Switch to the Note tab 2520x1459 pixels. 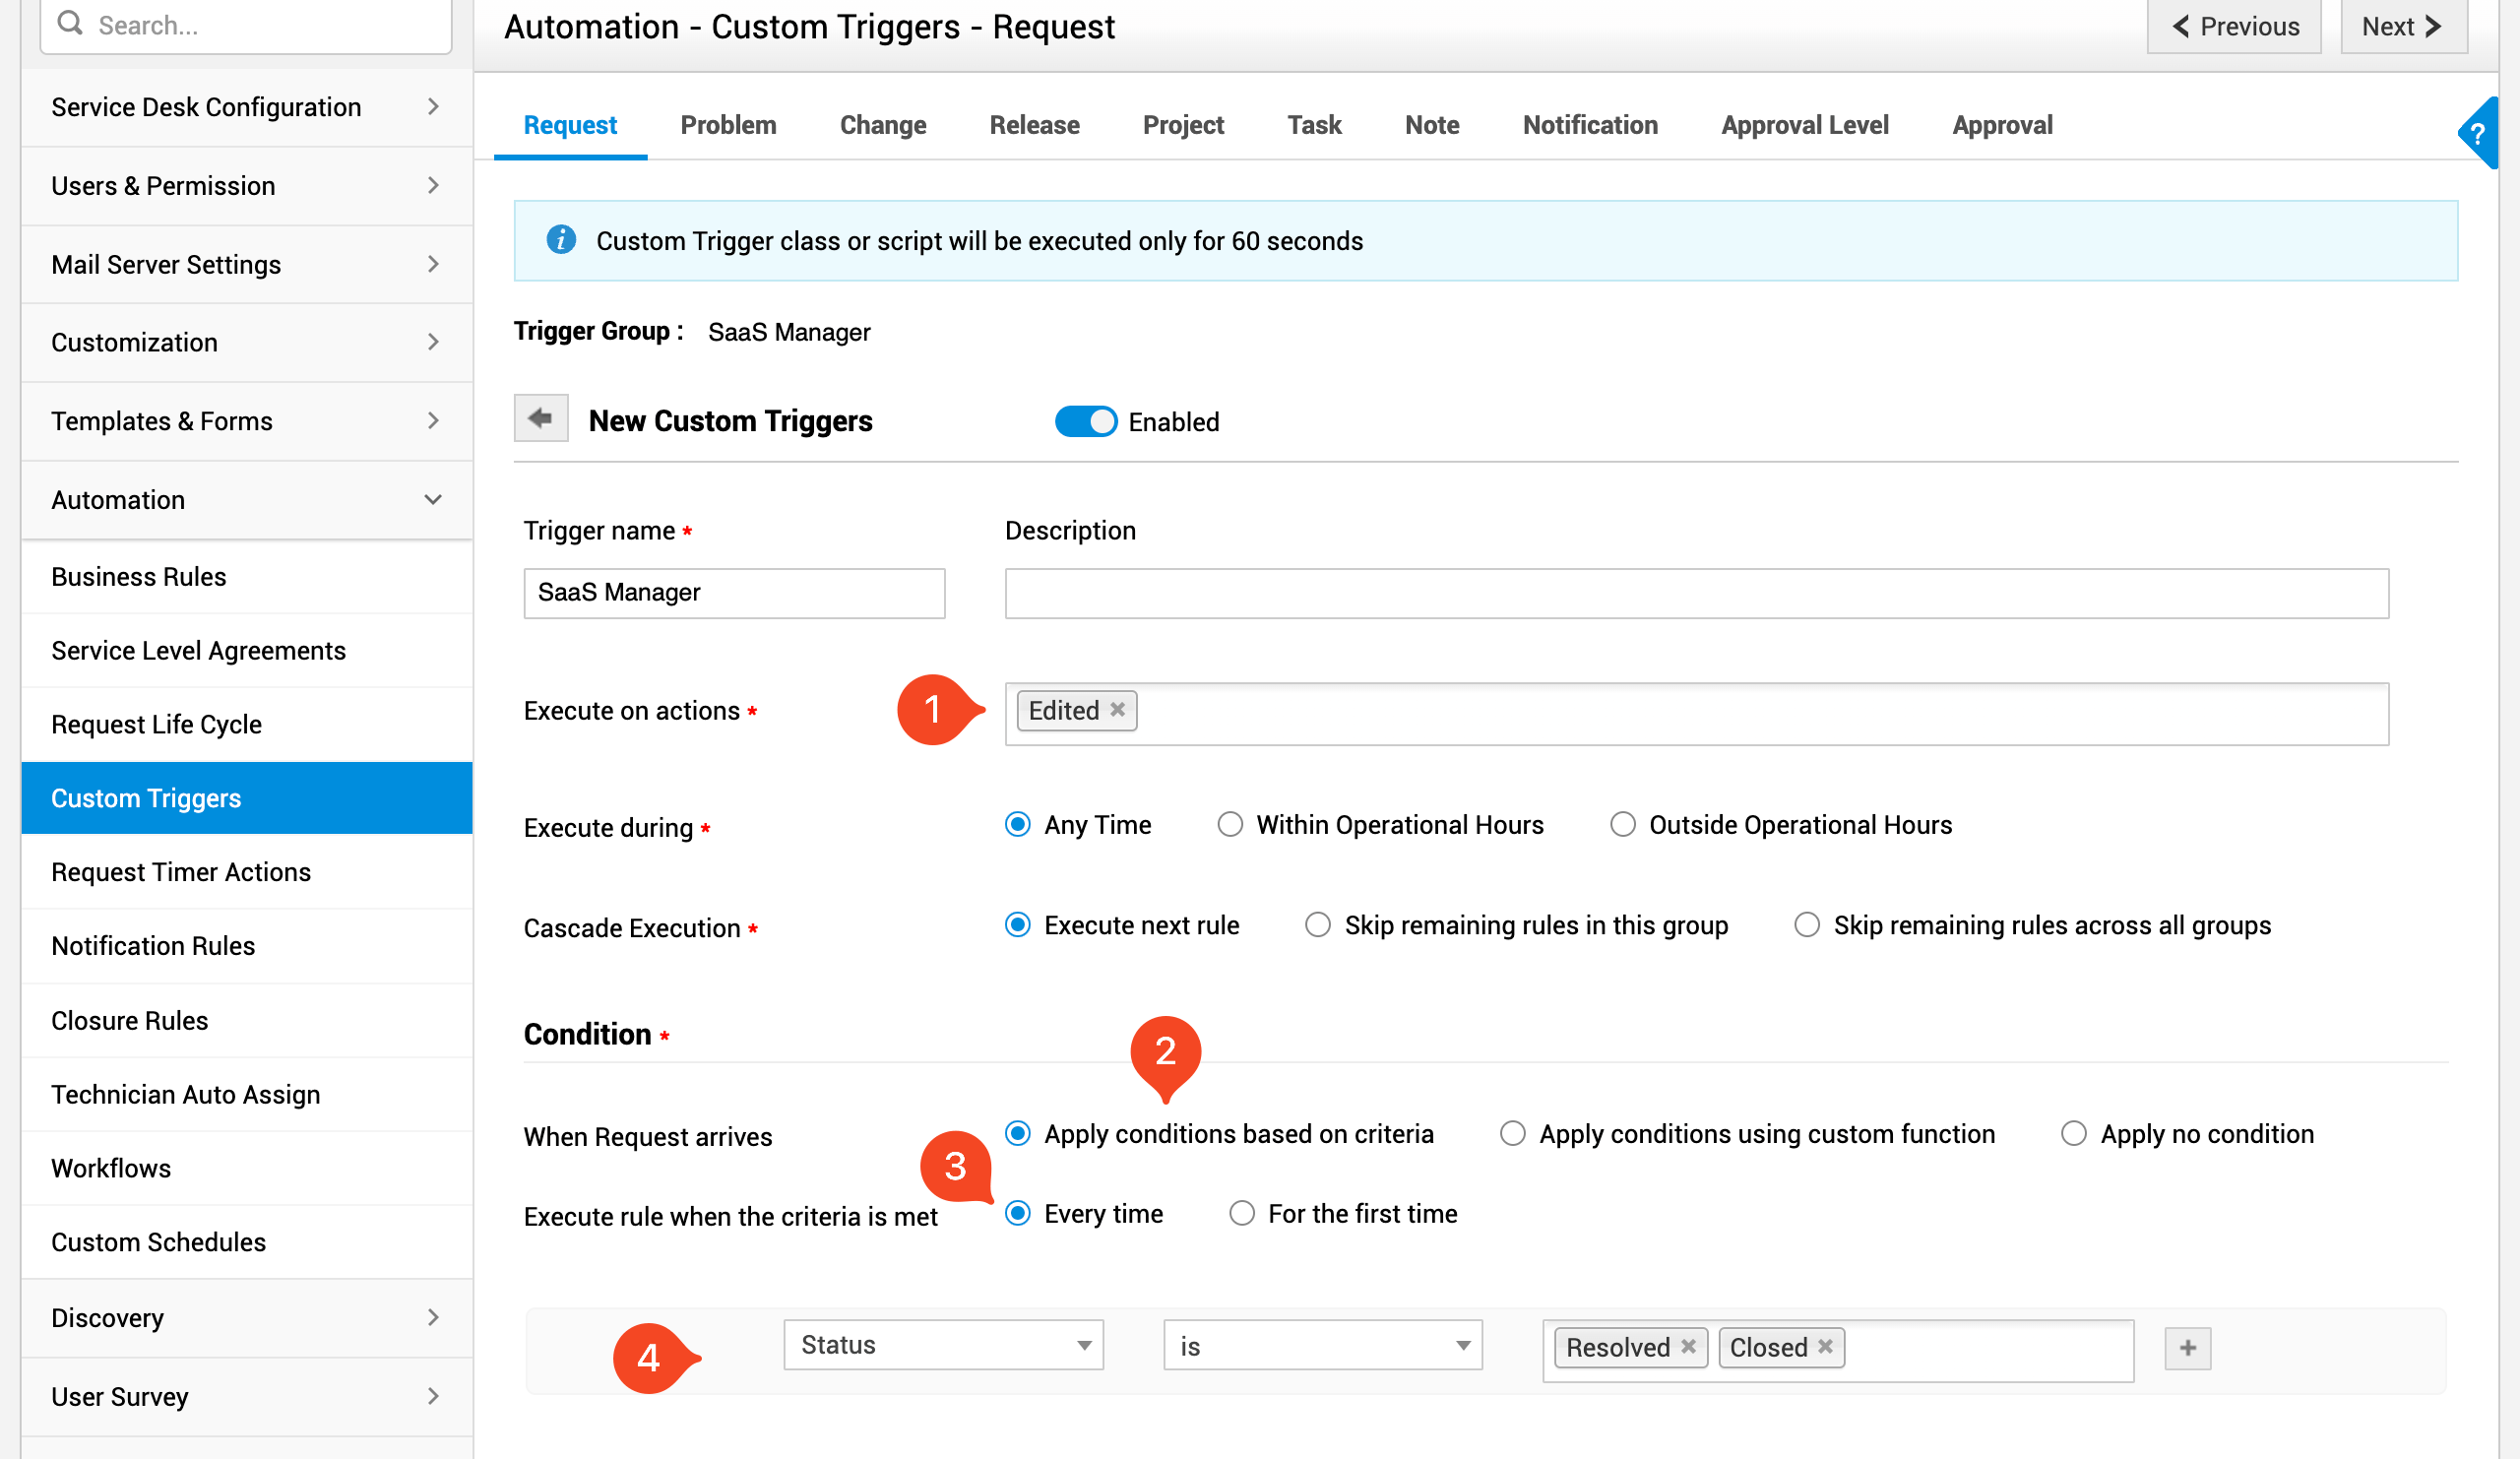[x=1432, y=125]
